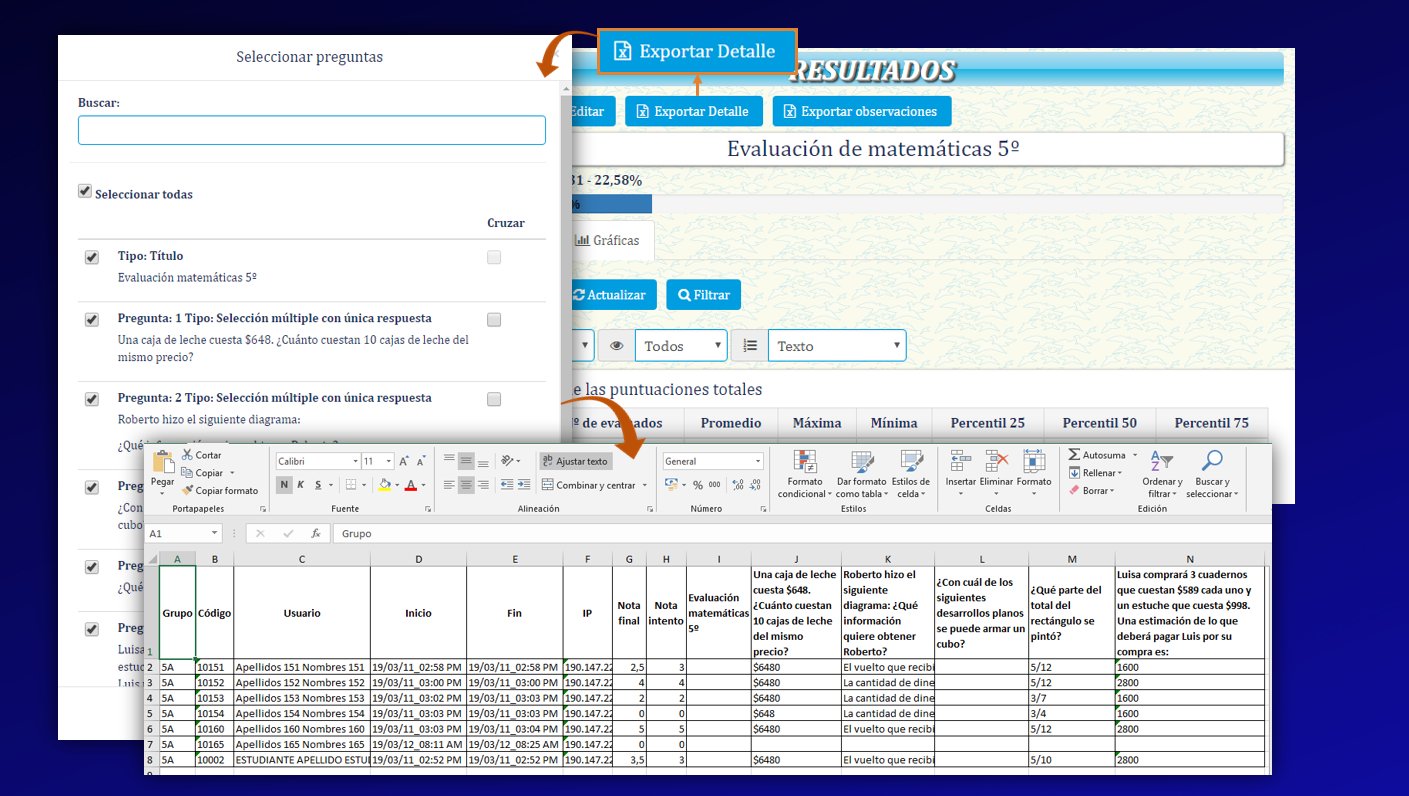Click the Formato cells icon

point(1033,461)
